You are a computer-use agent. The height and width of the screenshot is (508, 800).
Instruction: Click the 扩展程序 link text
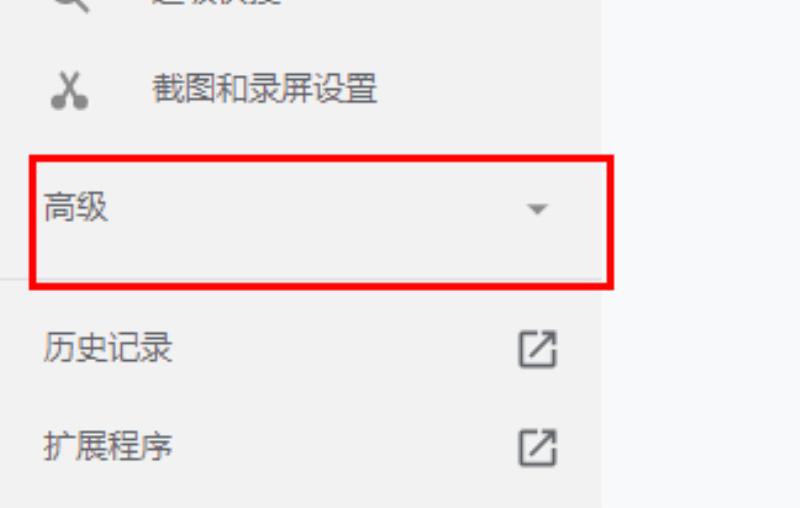[108, 446]
